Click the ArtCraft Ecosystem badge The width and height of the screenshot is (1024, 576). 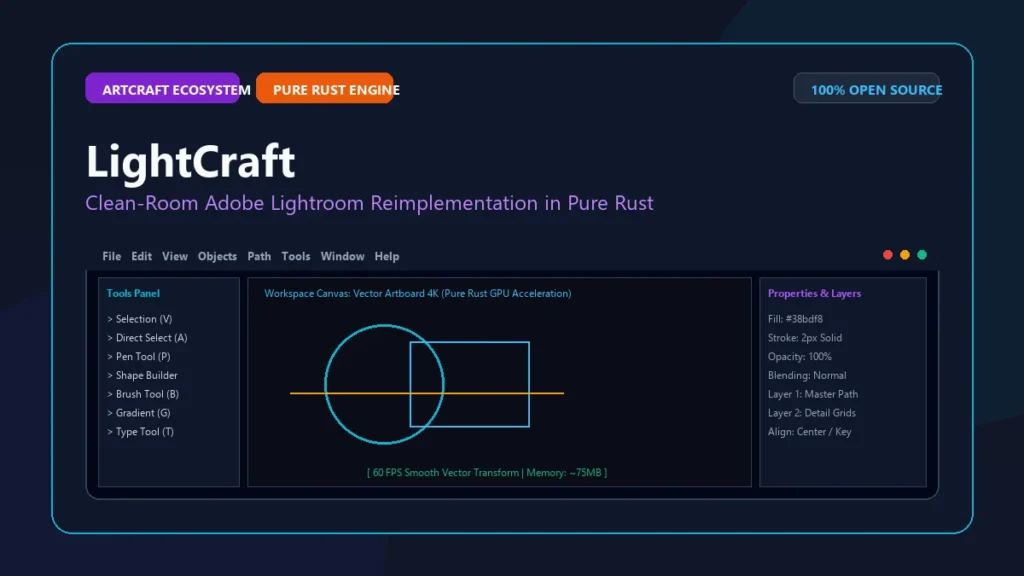[x=163, y=88]
